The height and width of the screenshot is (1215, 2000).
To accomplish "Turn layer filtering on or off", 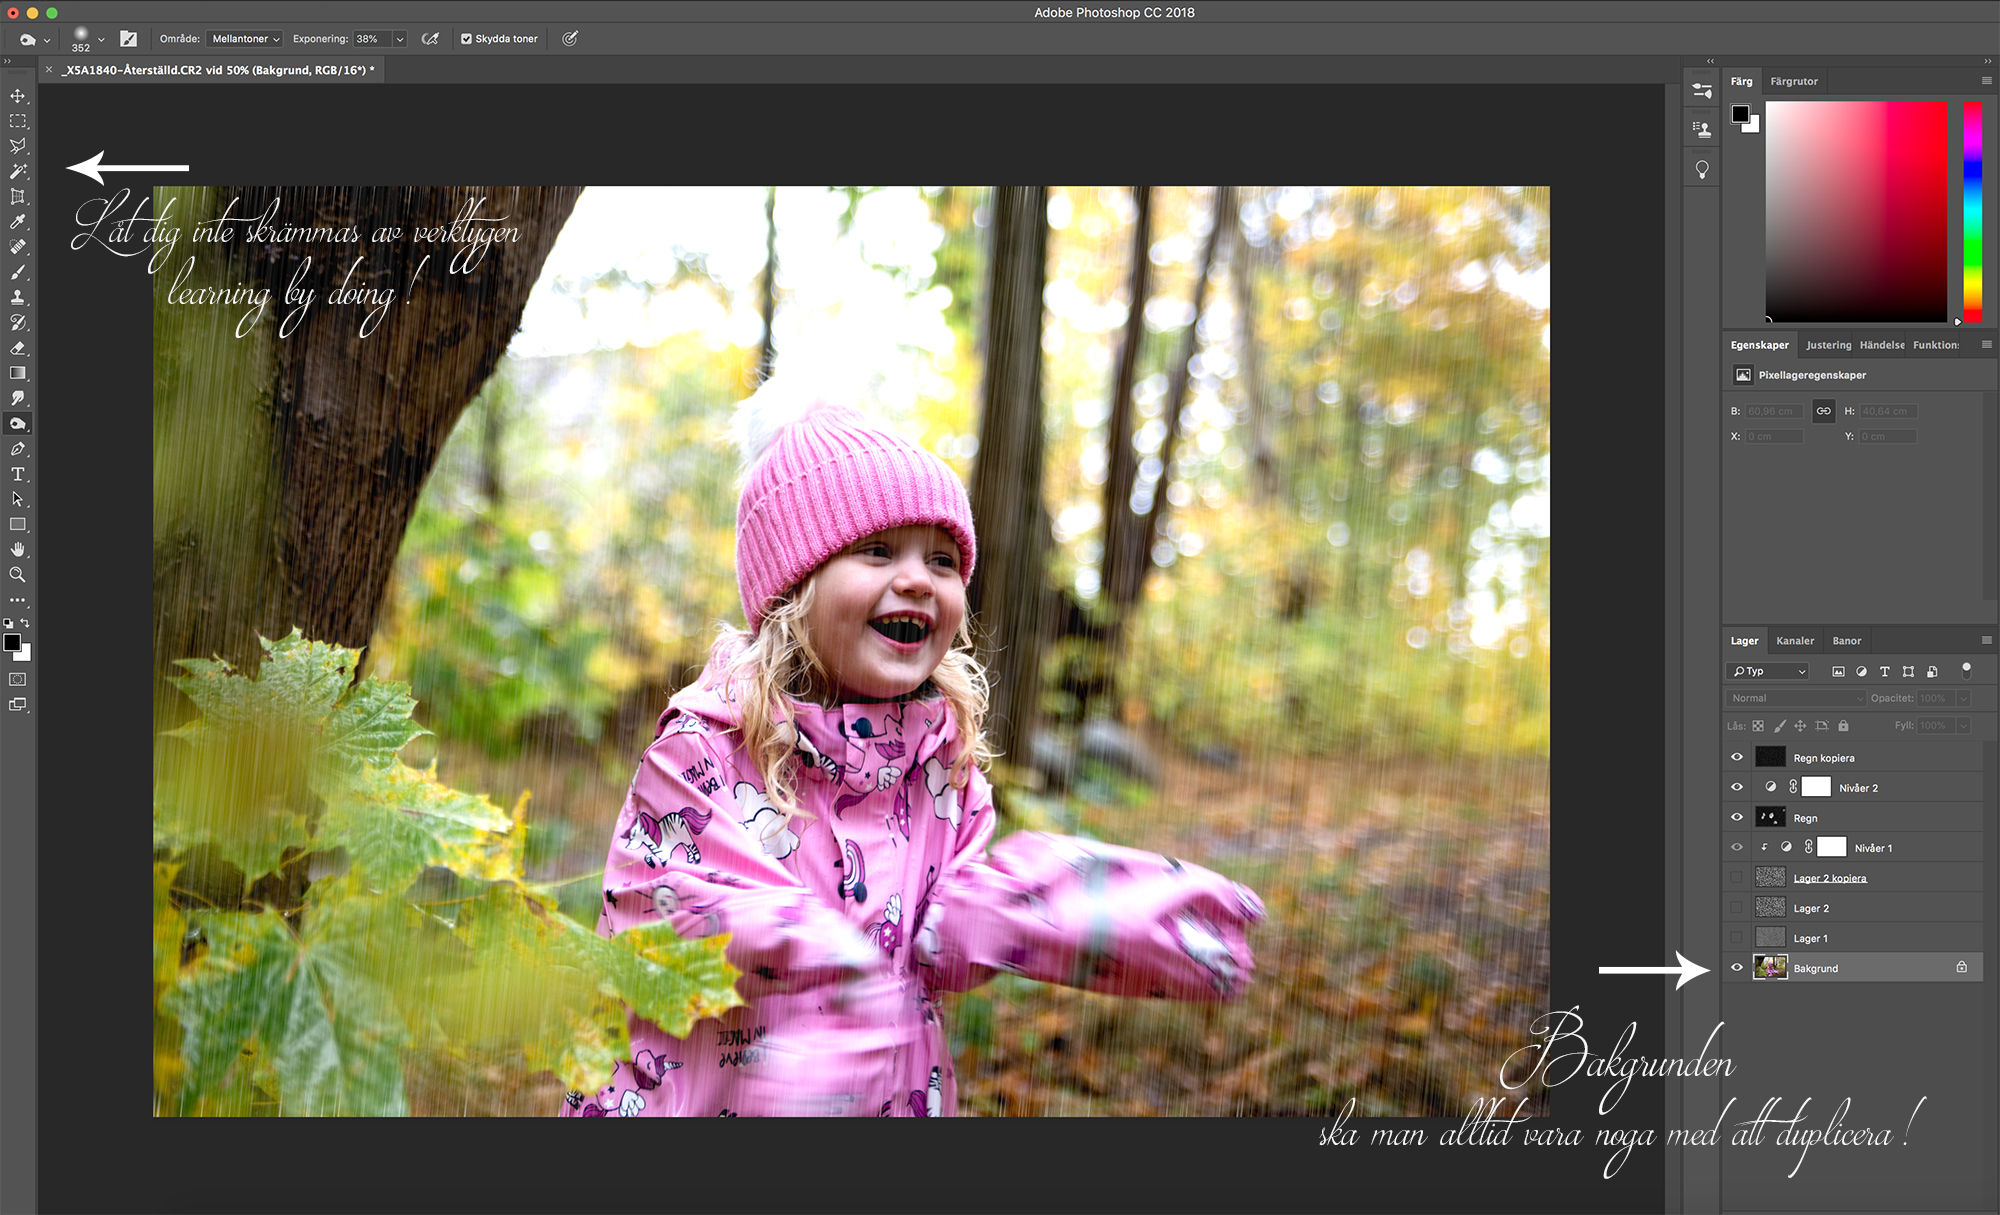I will (x=1966, y=669).
